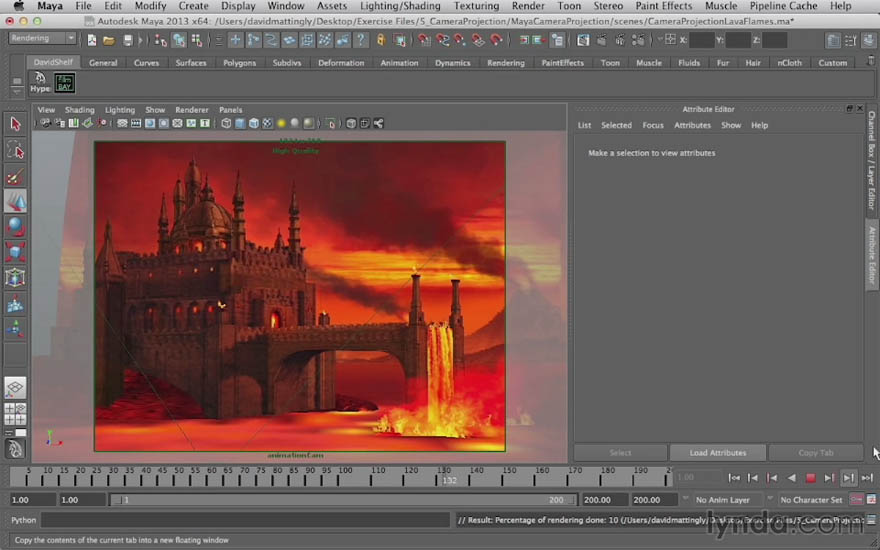
Task: Open the viewport Lighting menu
Action: tap(120, 110)
